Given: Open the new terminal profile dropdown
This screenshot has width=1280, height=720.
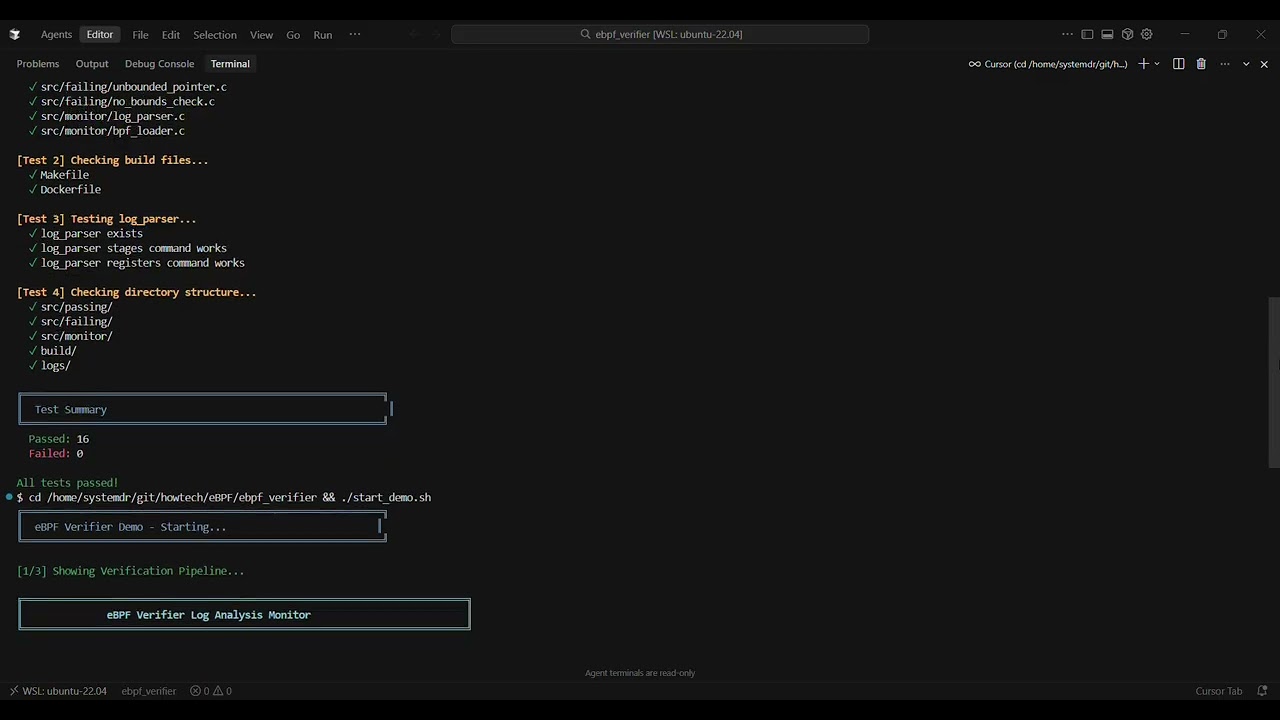Looking at the screenshot, I should pyautogui.click(x=1157, y=64).
